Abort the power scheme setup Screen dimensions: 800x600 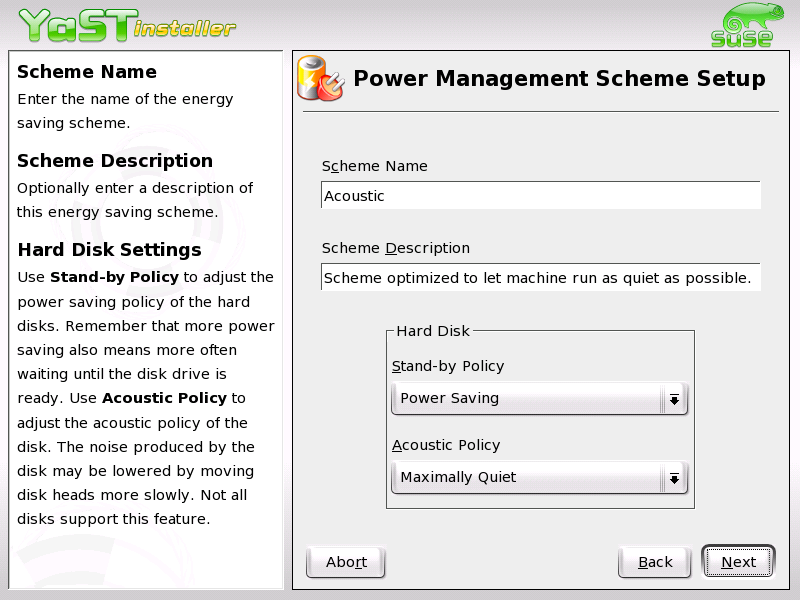345,561
